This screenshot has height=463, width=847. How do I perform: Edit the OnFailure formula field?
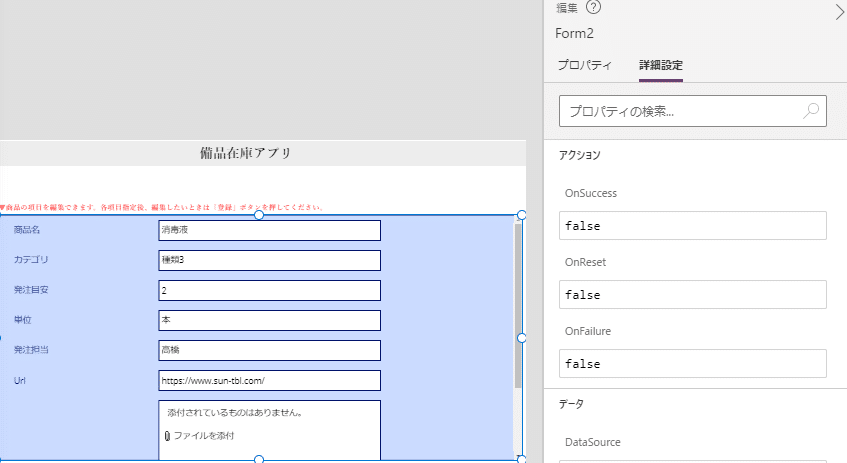[693, 364]
